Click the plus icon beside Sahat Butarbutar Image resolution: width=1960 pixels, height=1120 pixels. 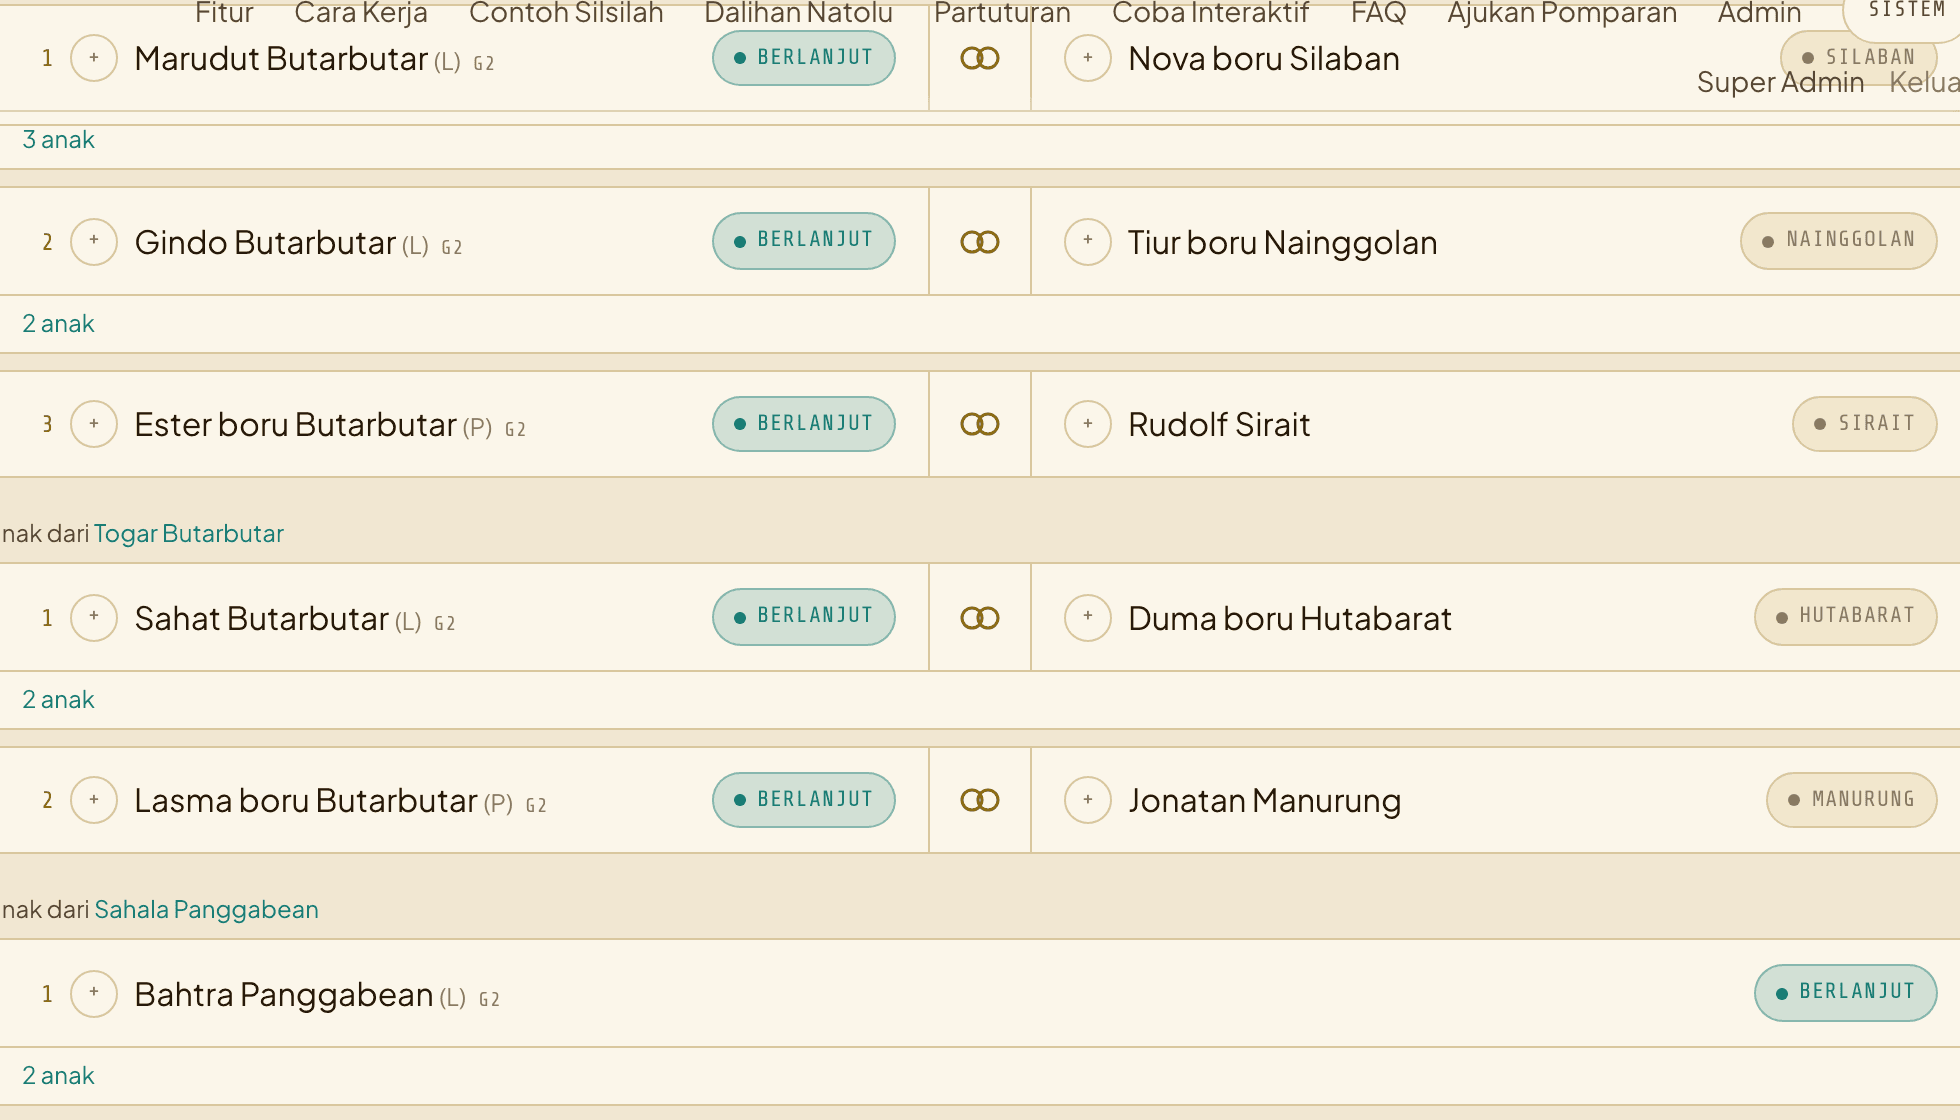94,617
